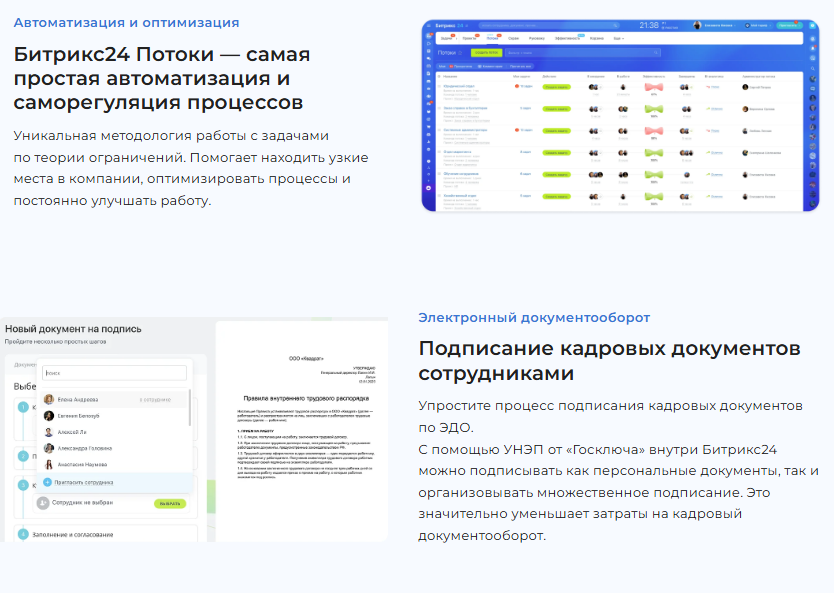Select Алексей Ли from employee list
The height and width of the screenshot is (593, 834).
(114, 432)
